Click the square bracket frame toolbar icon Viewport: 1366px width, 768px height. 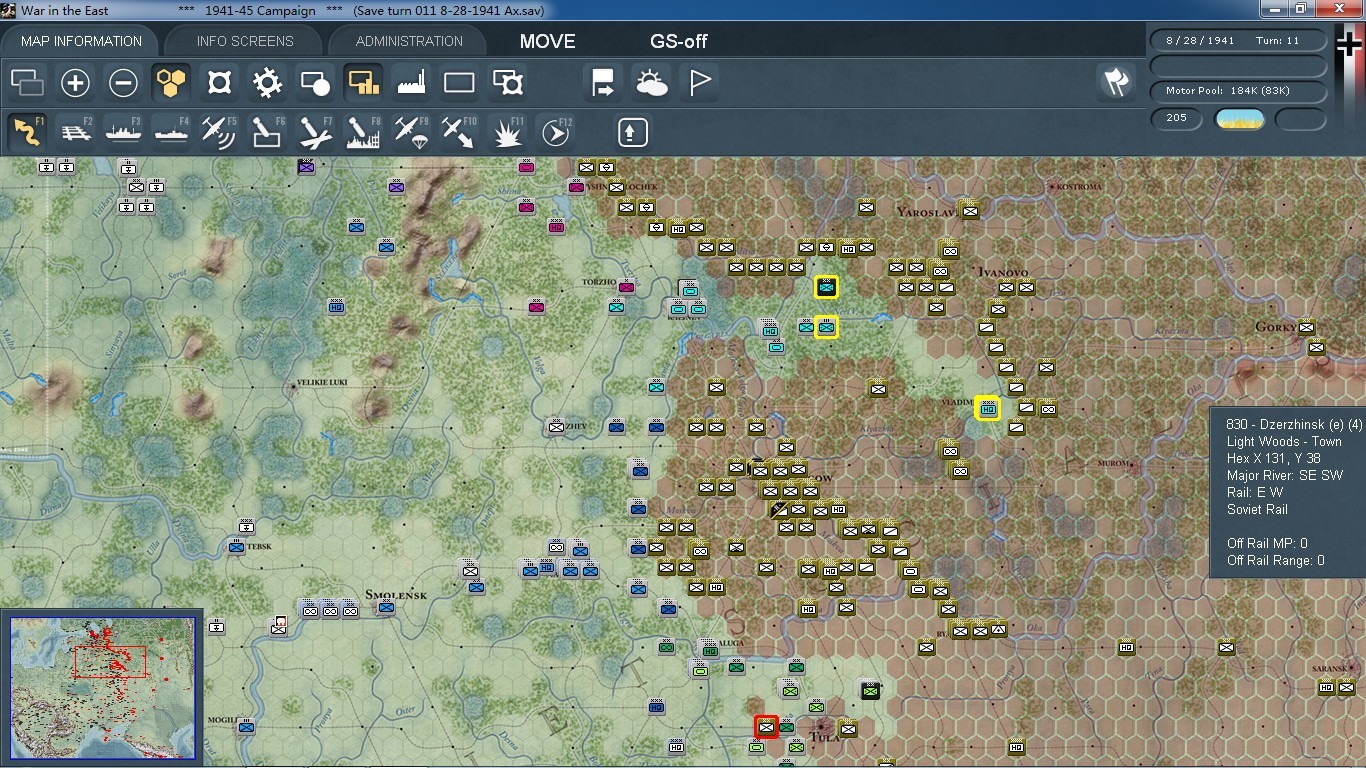[x=220, y=82]
